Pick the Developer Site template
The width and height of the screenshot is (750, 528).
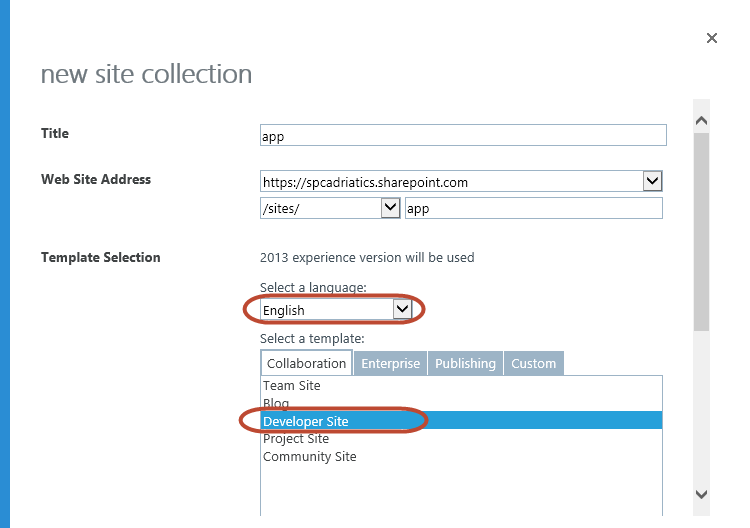click(306, 421)
